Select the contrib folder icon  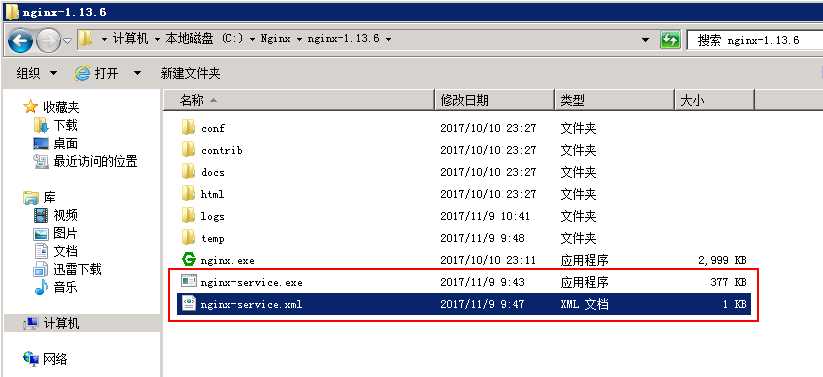tap(188, 150)
